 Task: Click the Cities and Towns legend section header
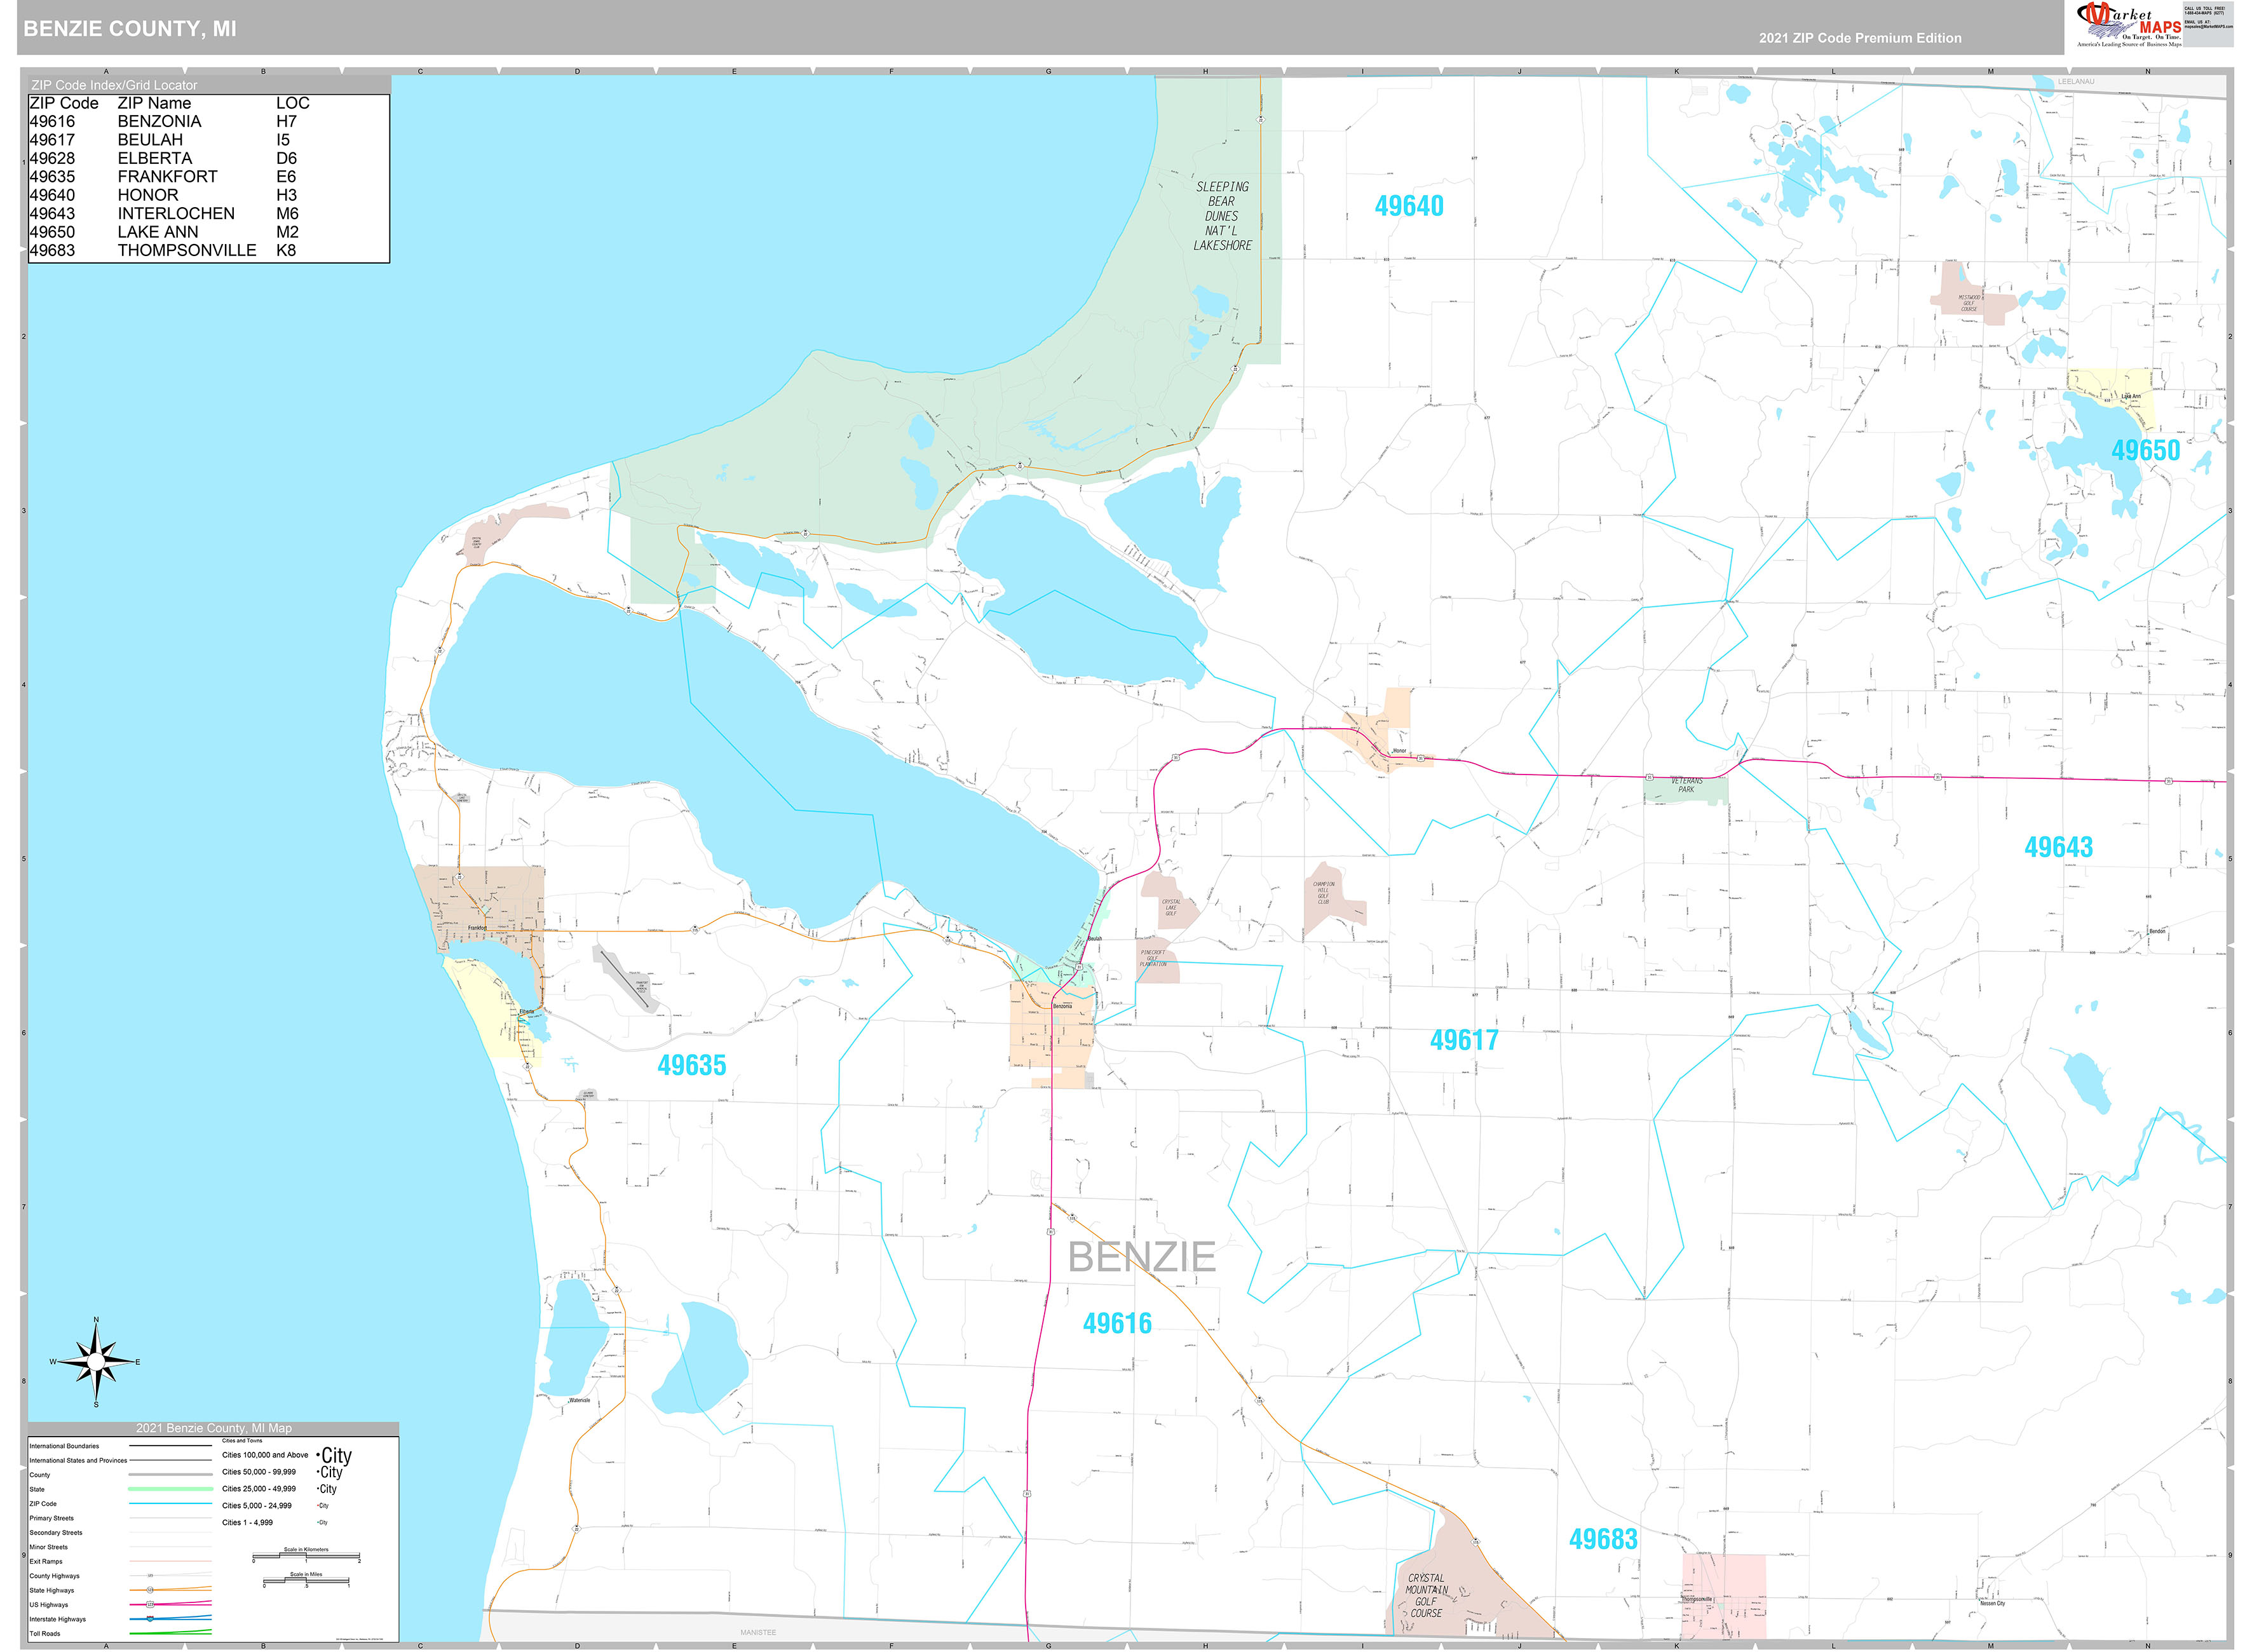coord(243,1441)
